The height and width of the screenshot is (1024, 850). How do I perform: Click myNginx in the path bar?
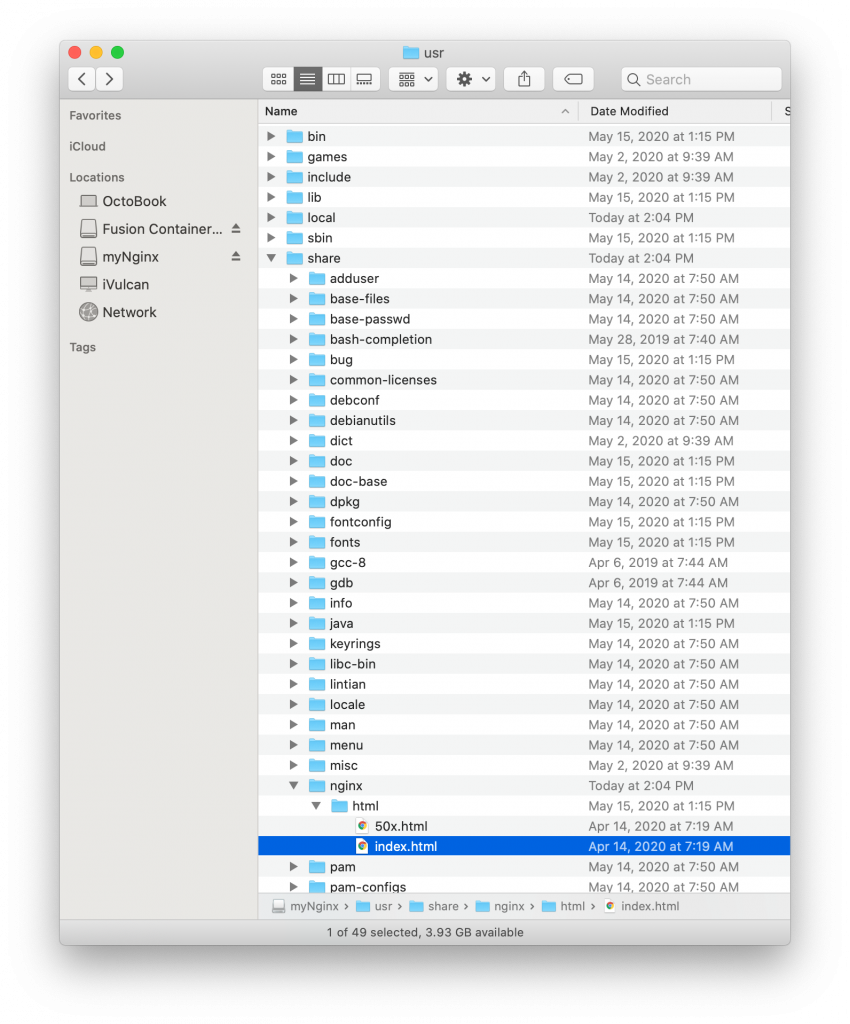(306, 906)
